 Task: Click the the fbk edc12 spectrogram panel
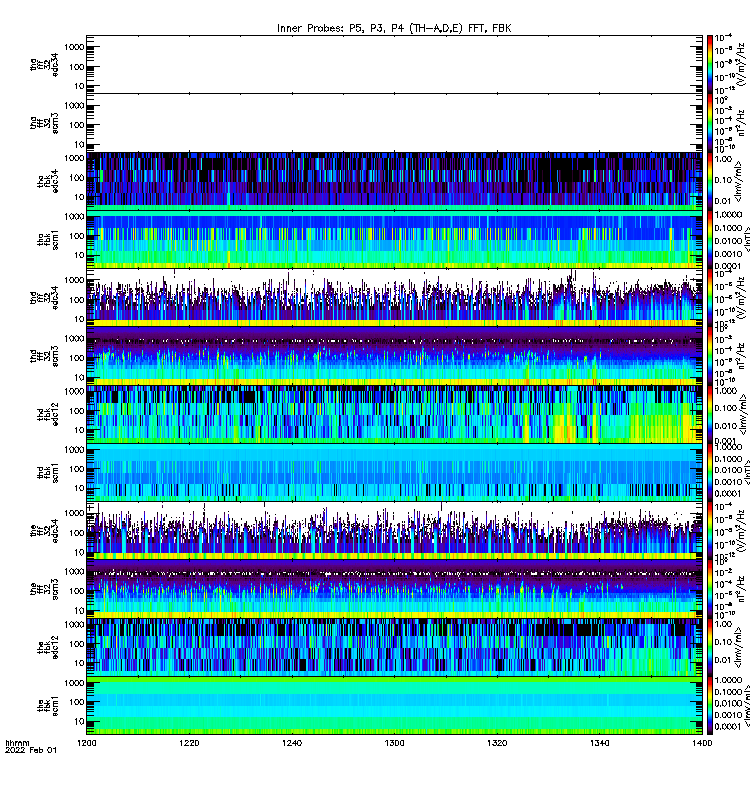pos(394,648)
